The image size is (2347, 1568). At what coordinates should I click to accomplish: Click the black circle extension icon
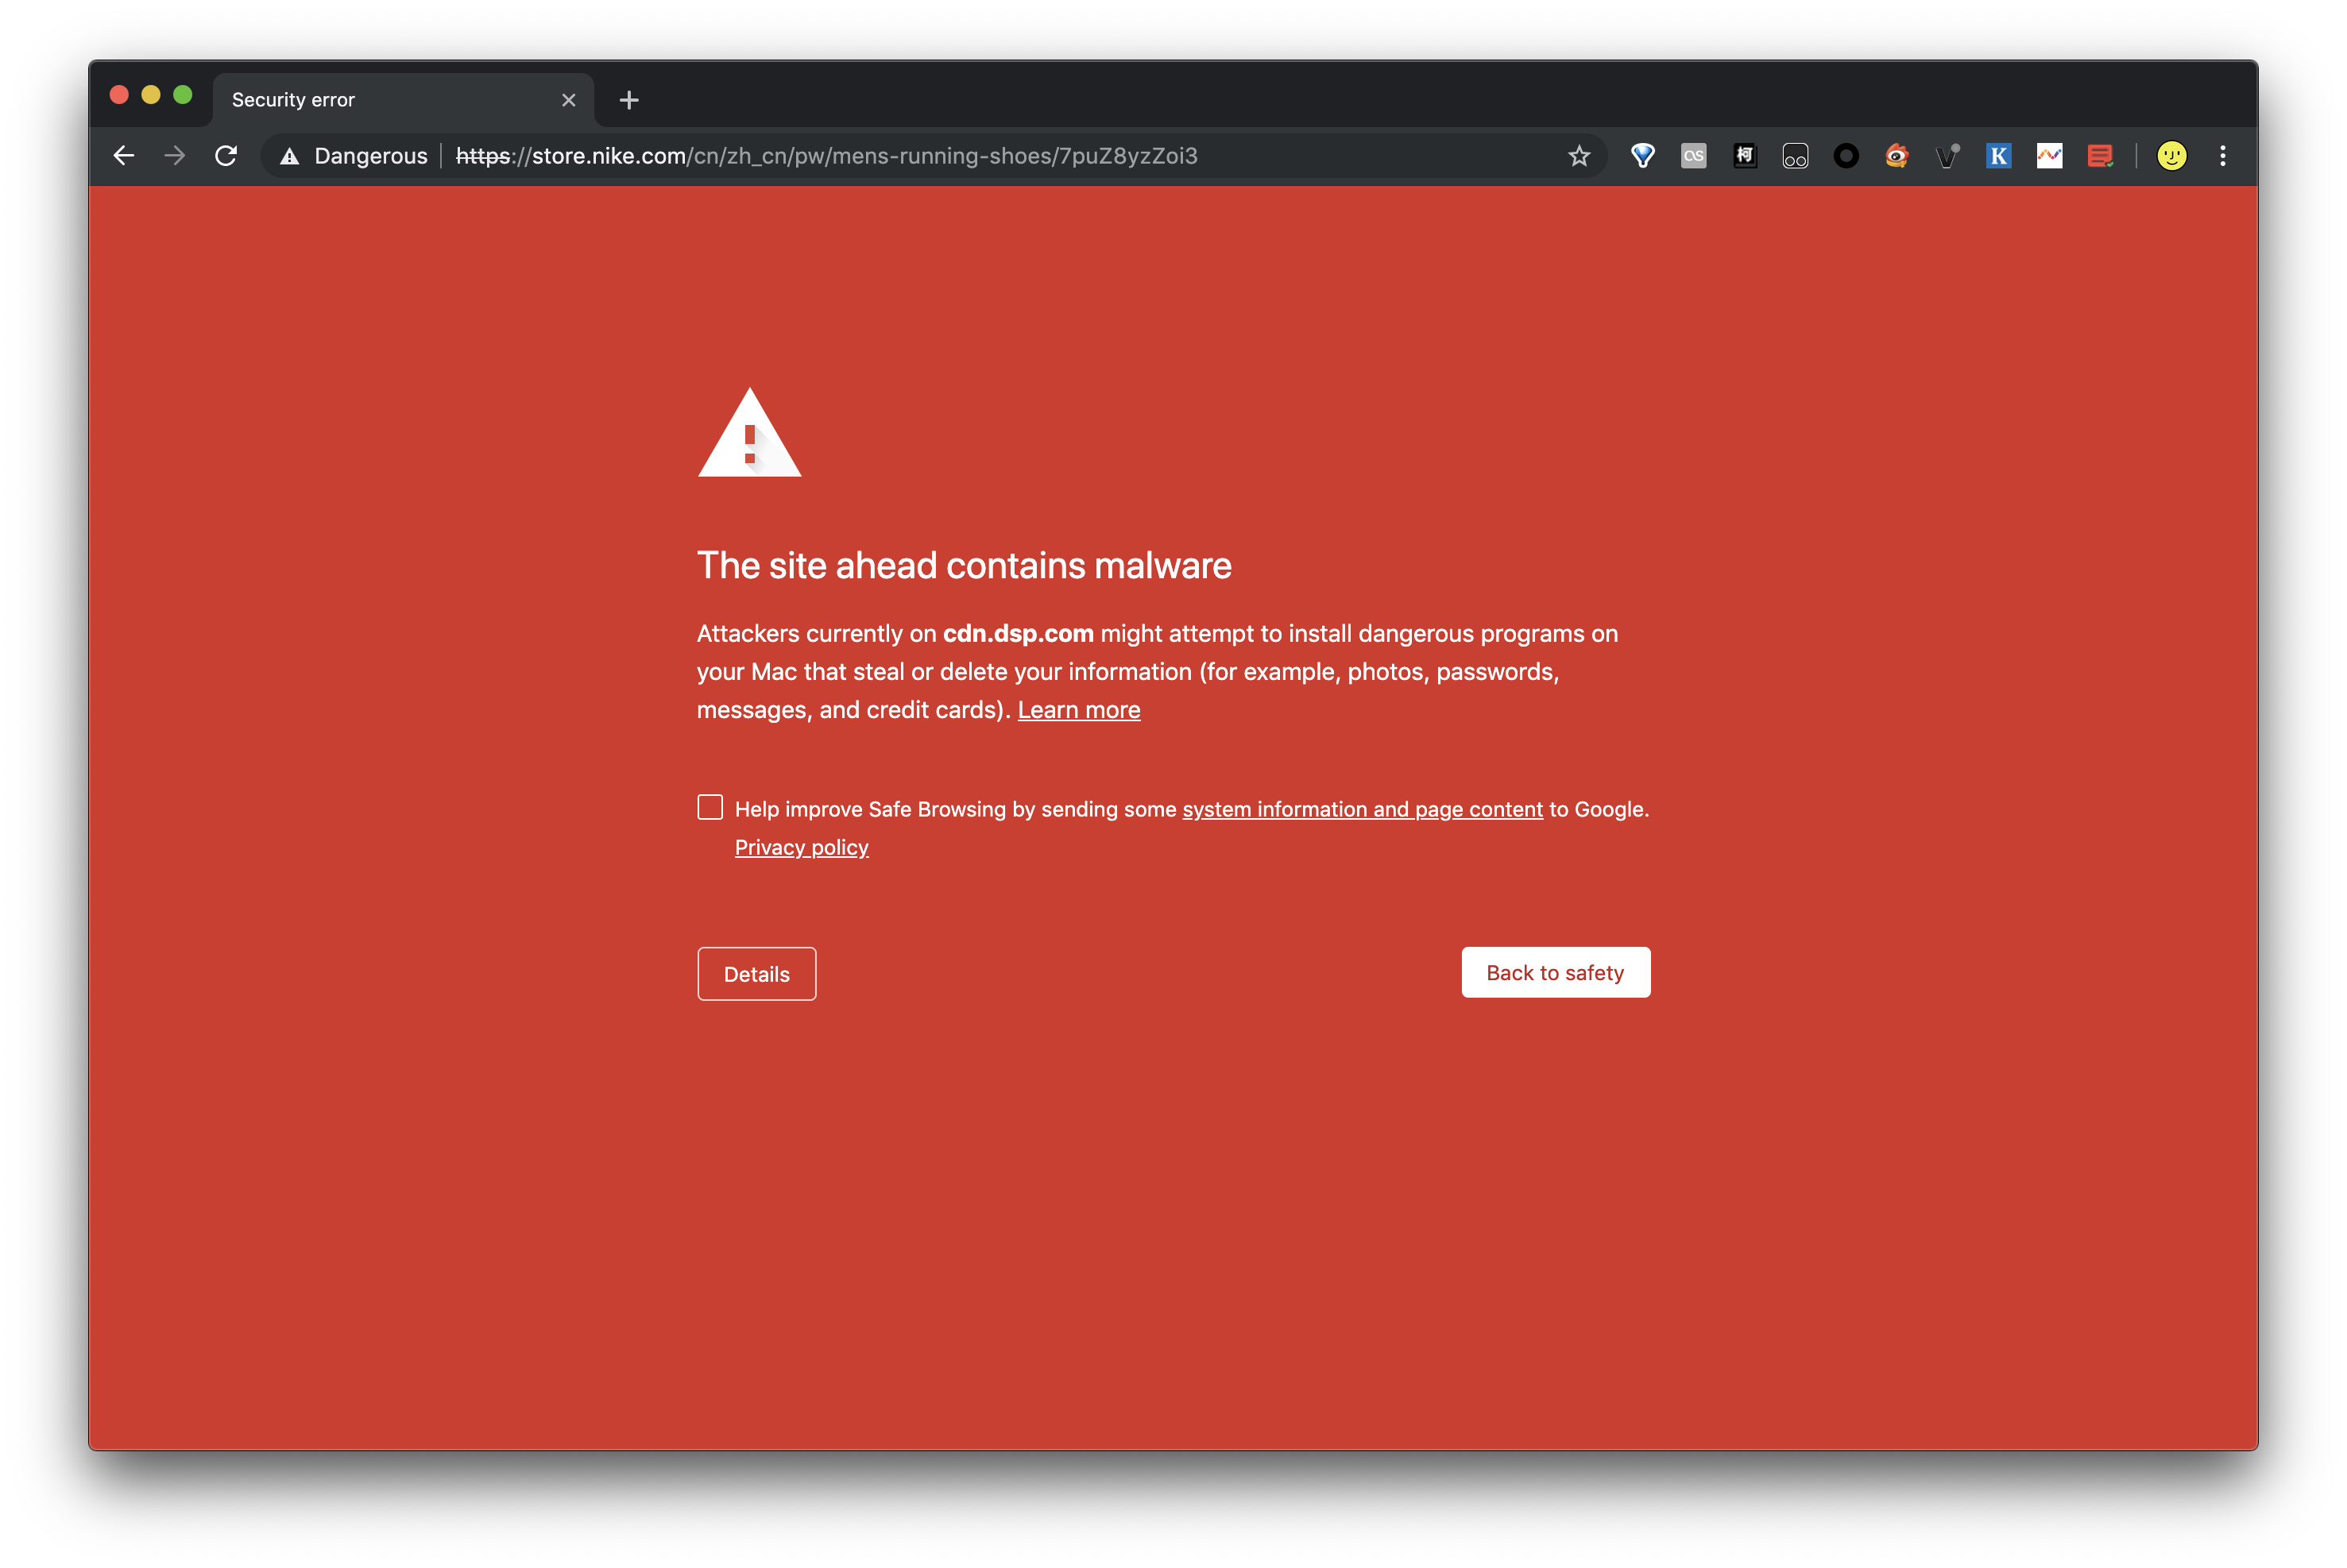[1846, 156]
